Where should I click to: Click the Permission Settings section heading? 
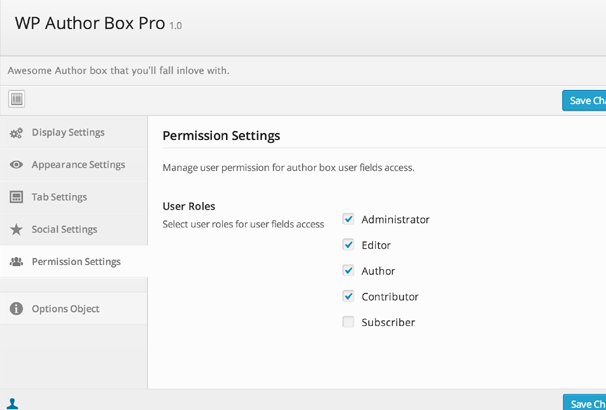pyautogui.click(x=221, y=136)
